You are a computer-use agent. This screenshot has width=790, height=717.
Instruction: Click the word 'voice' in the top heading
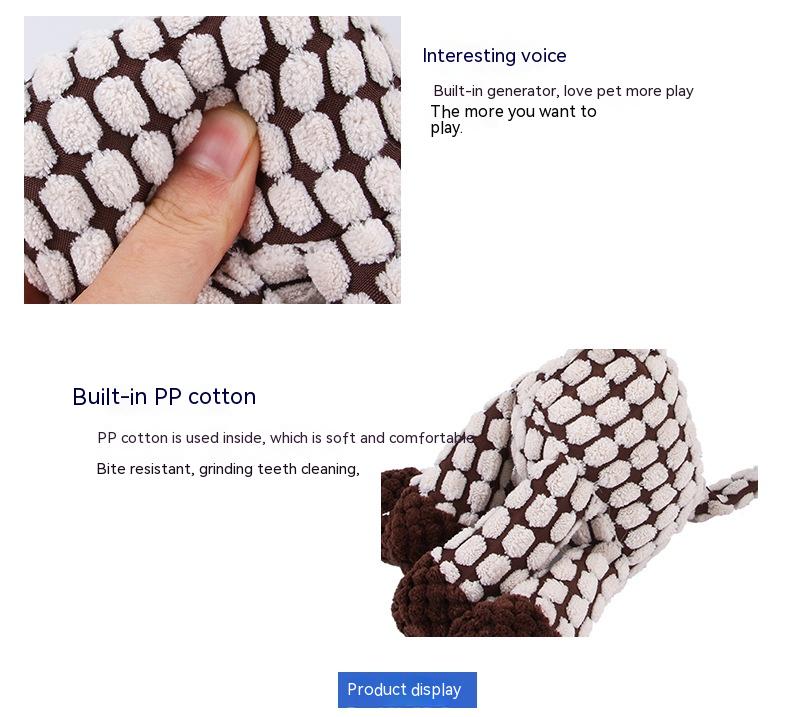coord(544,55)
